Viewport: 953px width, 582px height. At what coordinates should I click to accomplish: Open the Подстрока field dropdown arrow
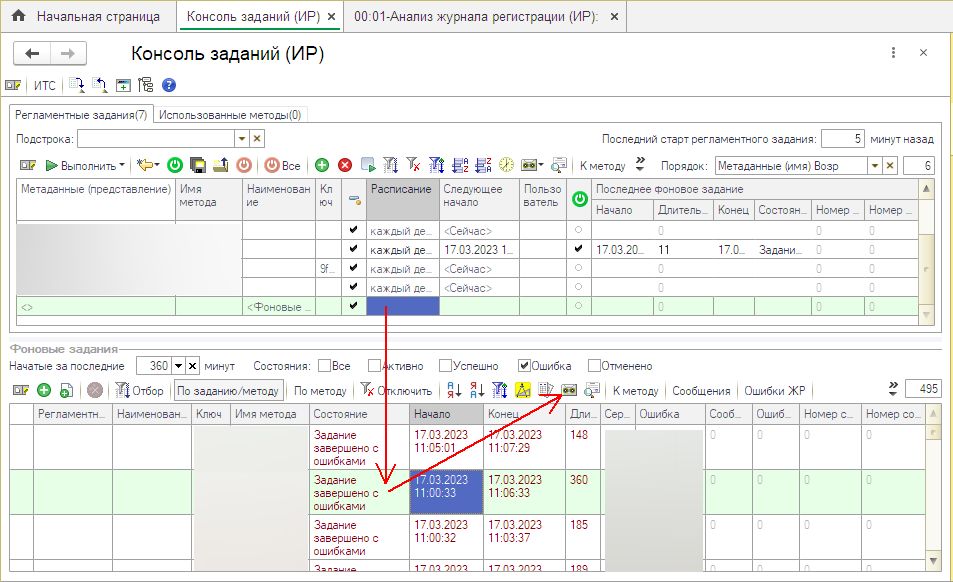(x=241, y=139)
